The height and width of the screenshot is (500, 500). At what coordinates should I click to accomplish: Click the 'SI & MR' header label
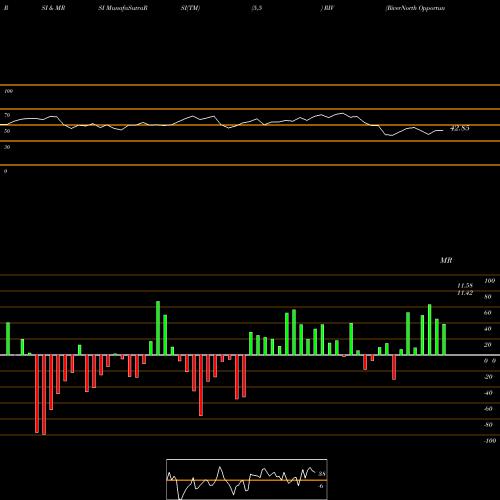tap(53, 8)
